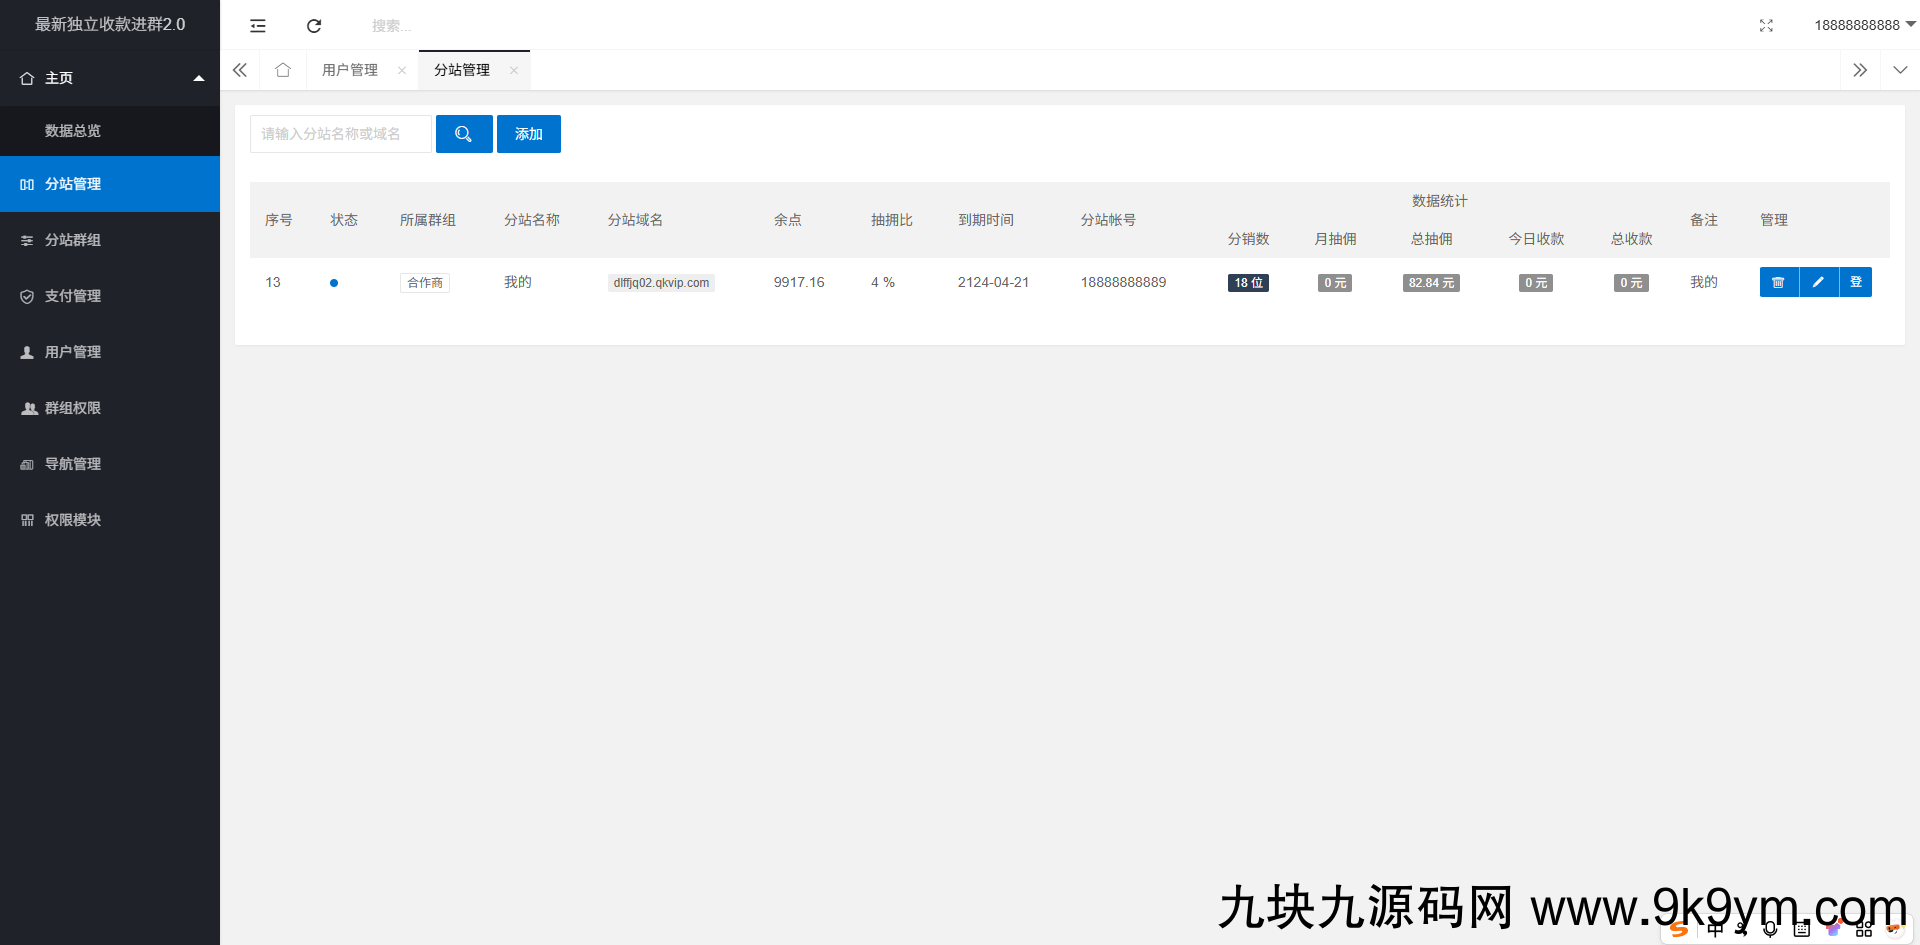
Task: Open the 权限模块 section
Action: coord(74,520)
